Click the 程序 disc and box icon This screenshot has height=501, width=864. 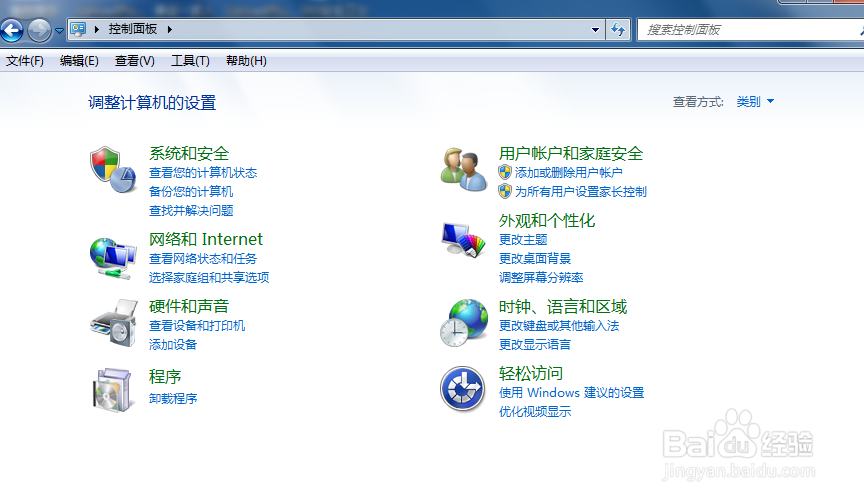(113, 390)
